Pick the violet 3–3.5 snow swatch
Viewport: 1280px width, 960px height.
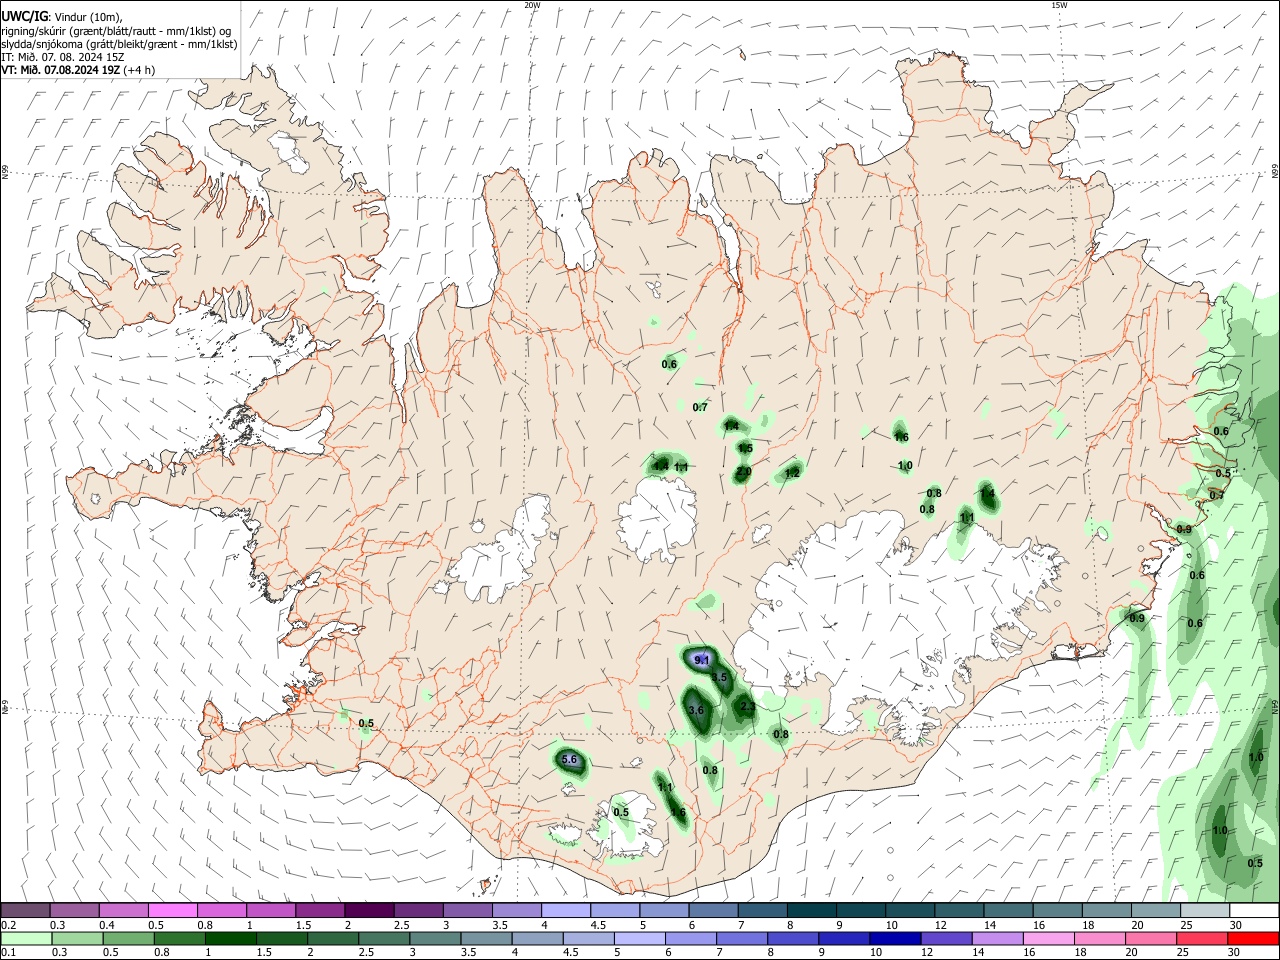[x=468, y=910]
